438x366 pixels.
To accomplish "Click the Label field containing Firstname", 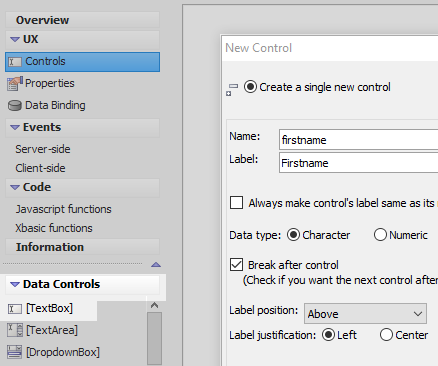I will tap(358, 163).
